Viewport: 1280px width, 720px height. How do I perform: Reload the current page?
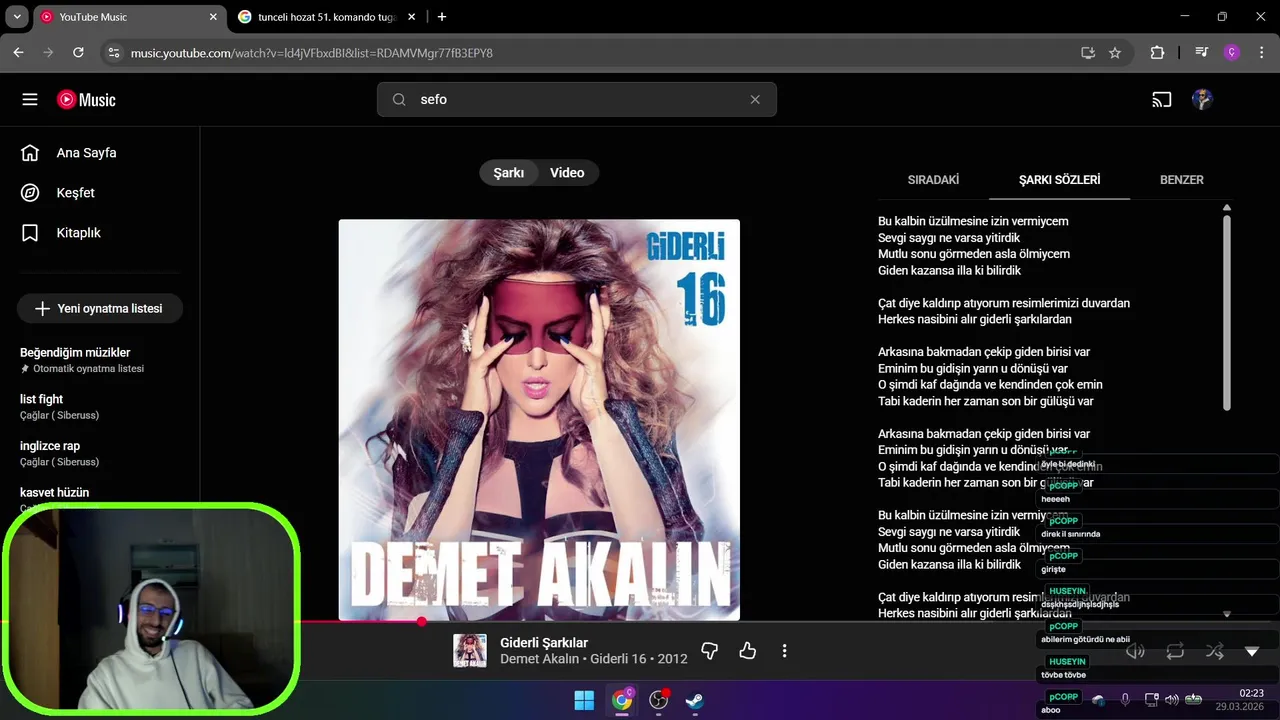point(78,53)
